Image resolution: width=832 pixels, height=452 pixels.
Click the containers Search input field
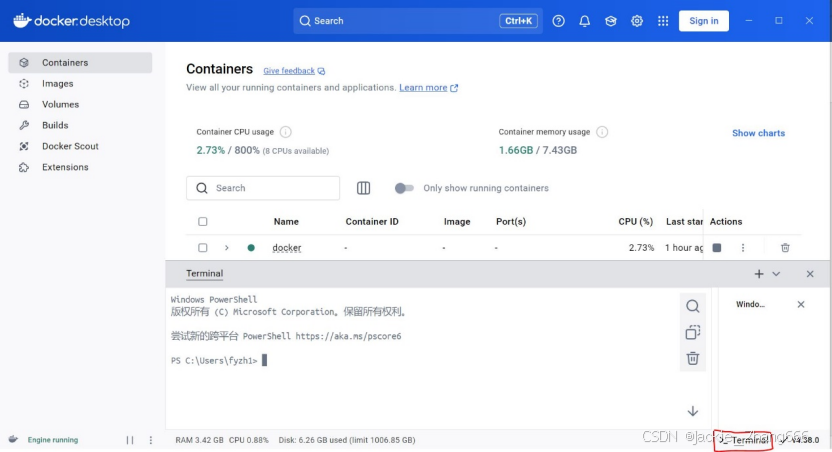263,188
